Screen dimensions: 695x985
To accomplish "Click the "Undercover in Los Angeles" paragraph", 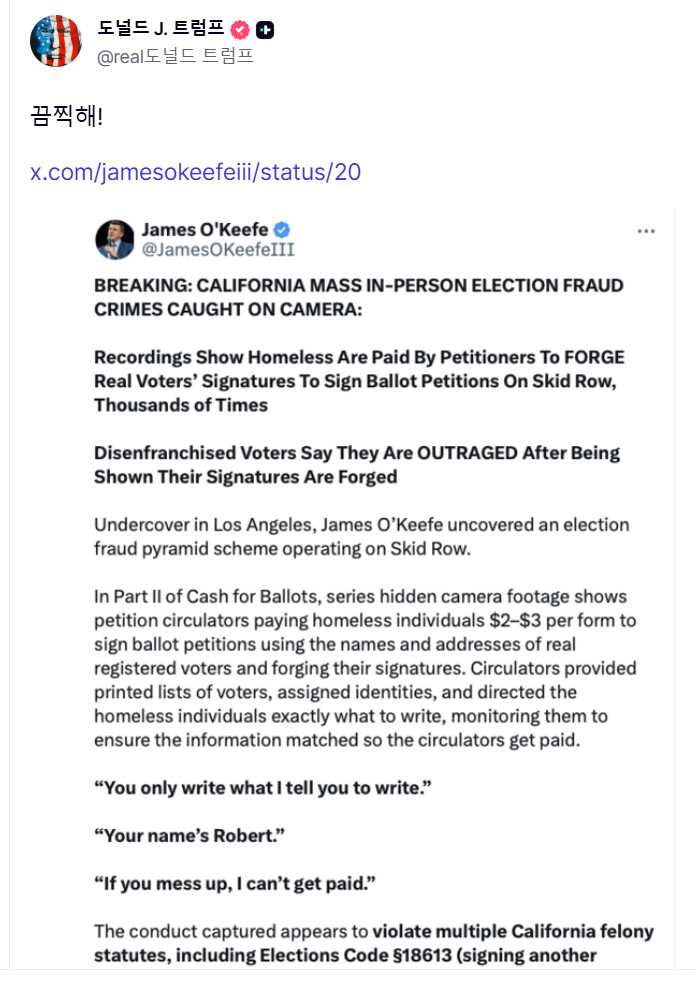I will (361, 536).
